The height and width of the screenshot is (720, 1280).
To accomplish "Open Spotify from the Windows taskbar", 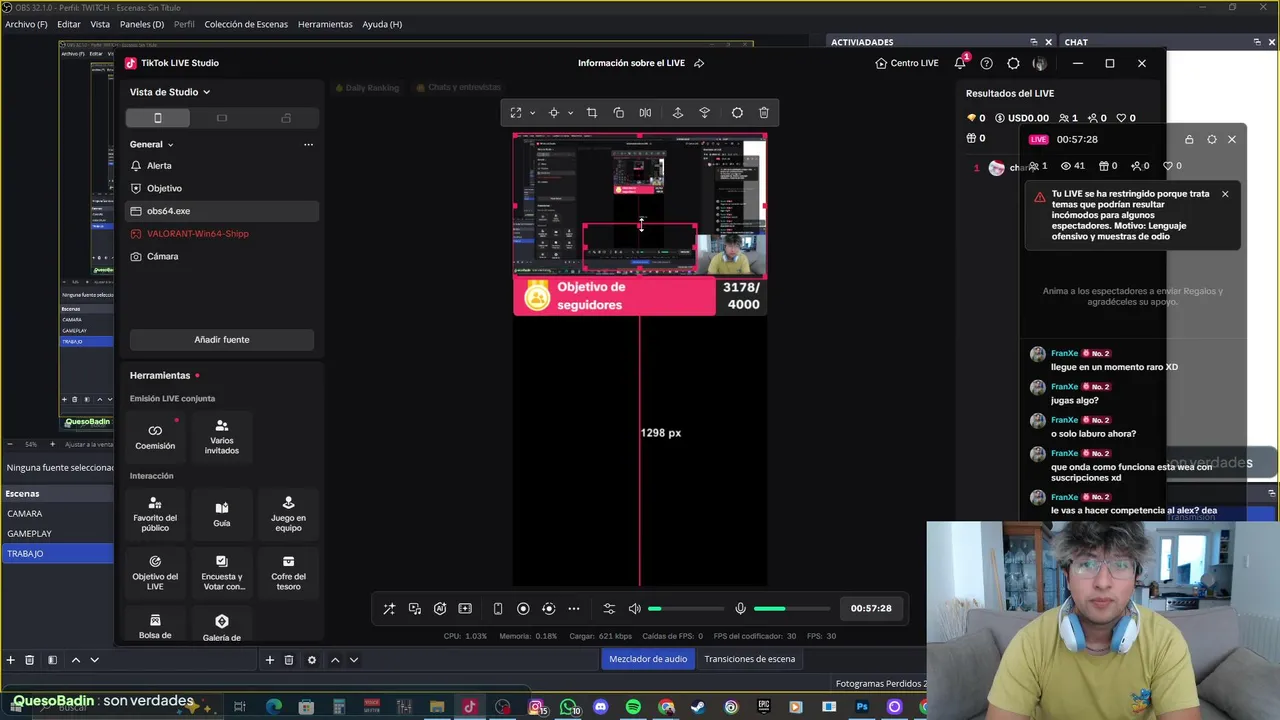I will coord(633,707).
